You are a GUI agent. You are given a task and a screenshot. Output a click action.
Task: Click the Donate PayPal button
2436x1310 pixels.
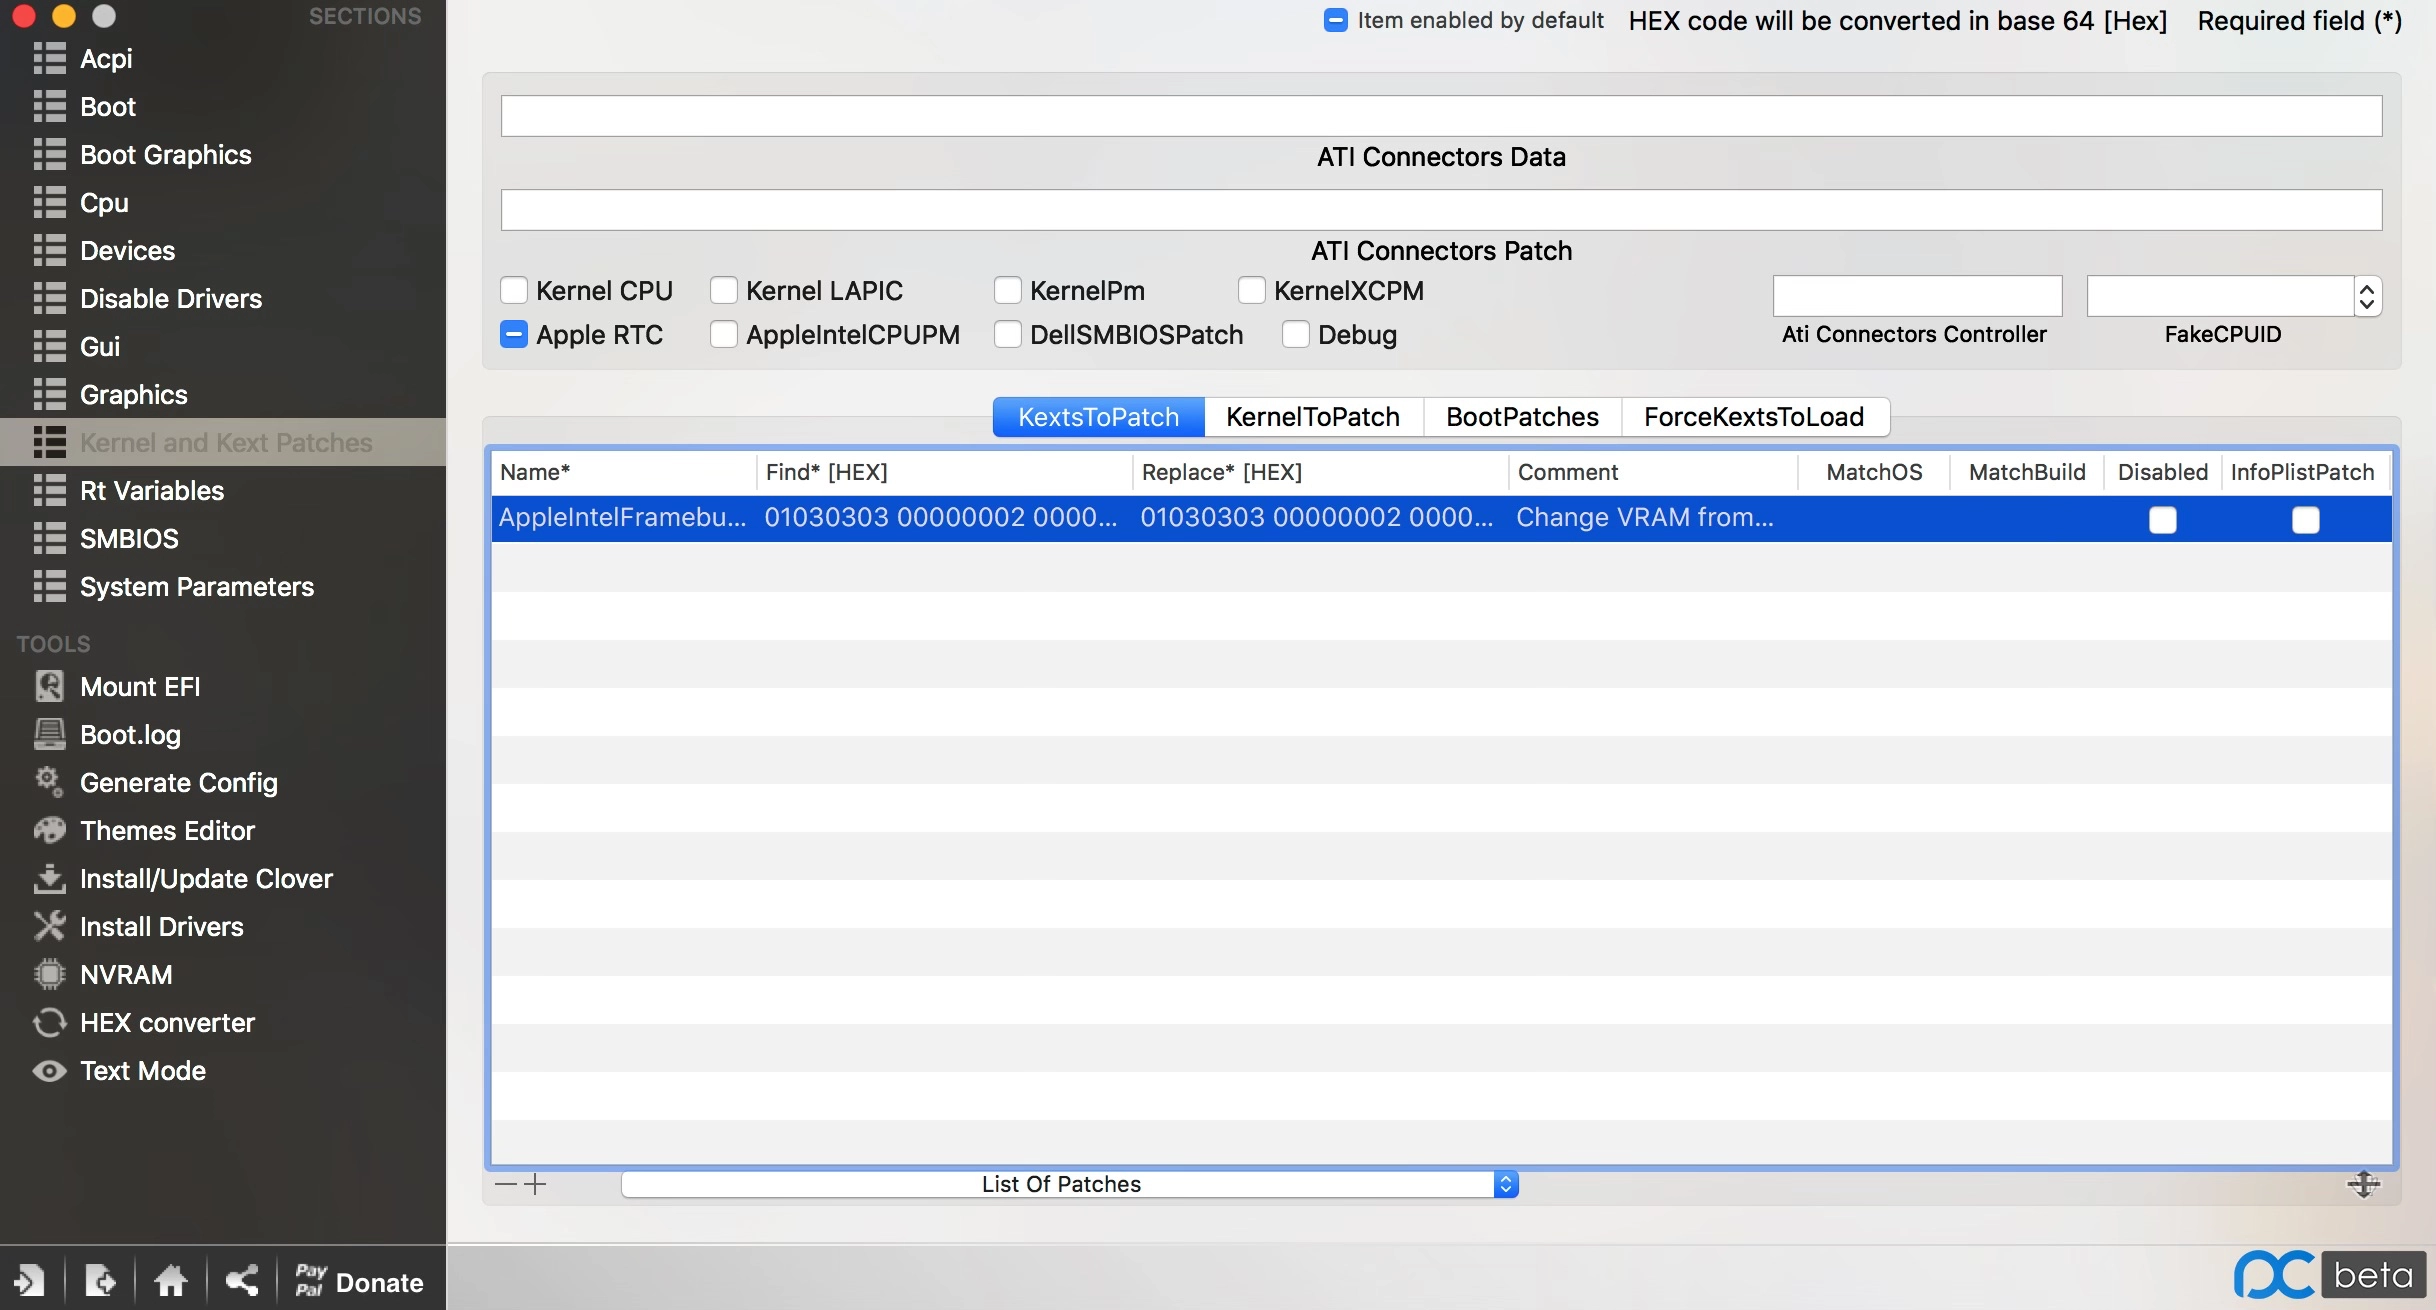coord(359,1281)
